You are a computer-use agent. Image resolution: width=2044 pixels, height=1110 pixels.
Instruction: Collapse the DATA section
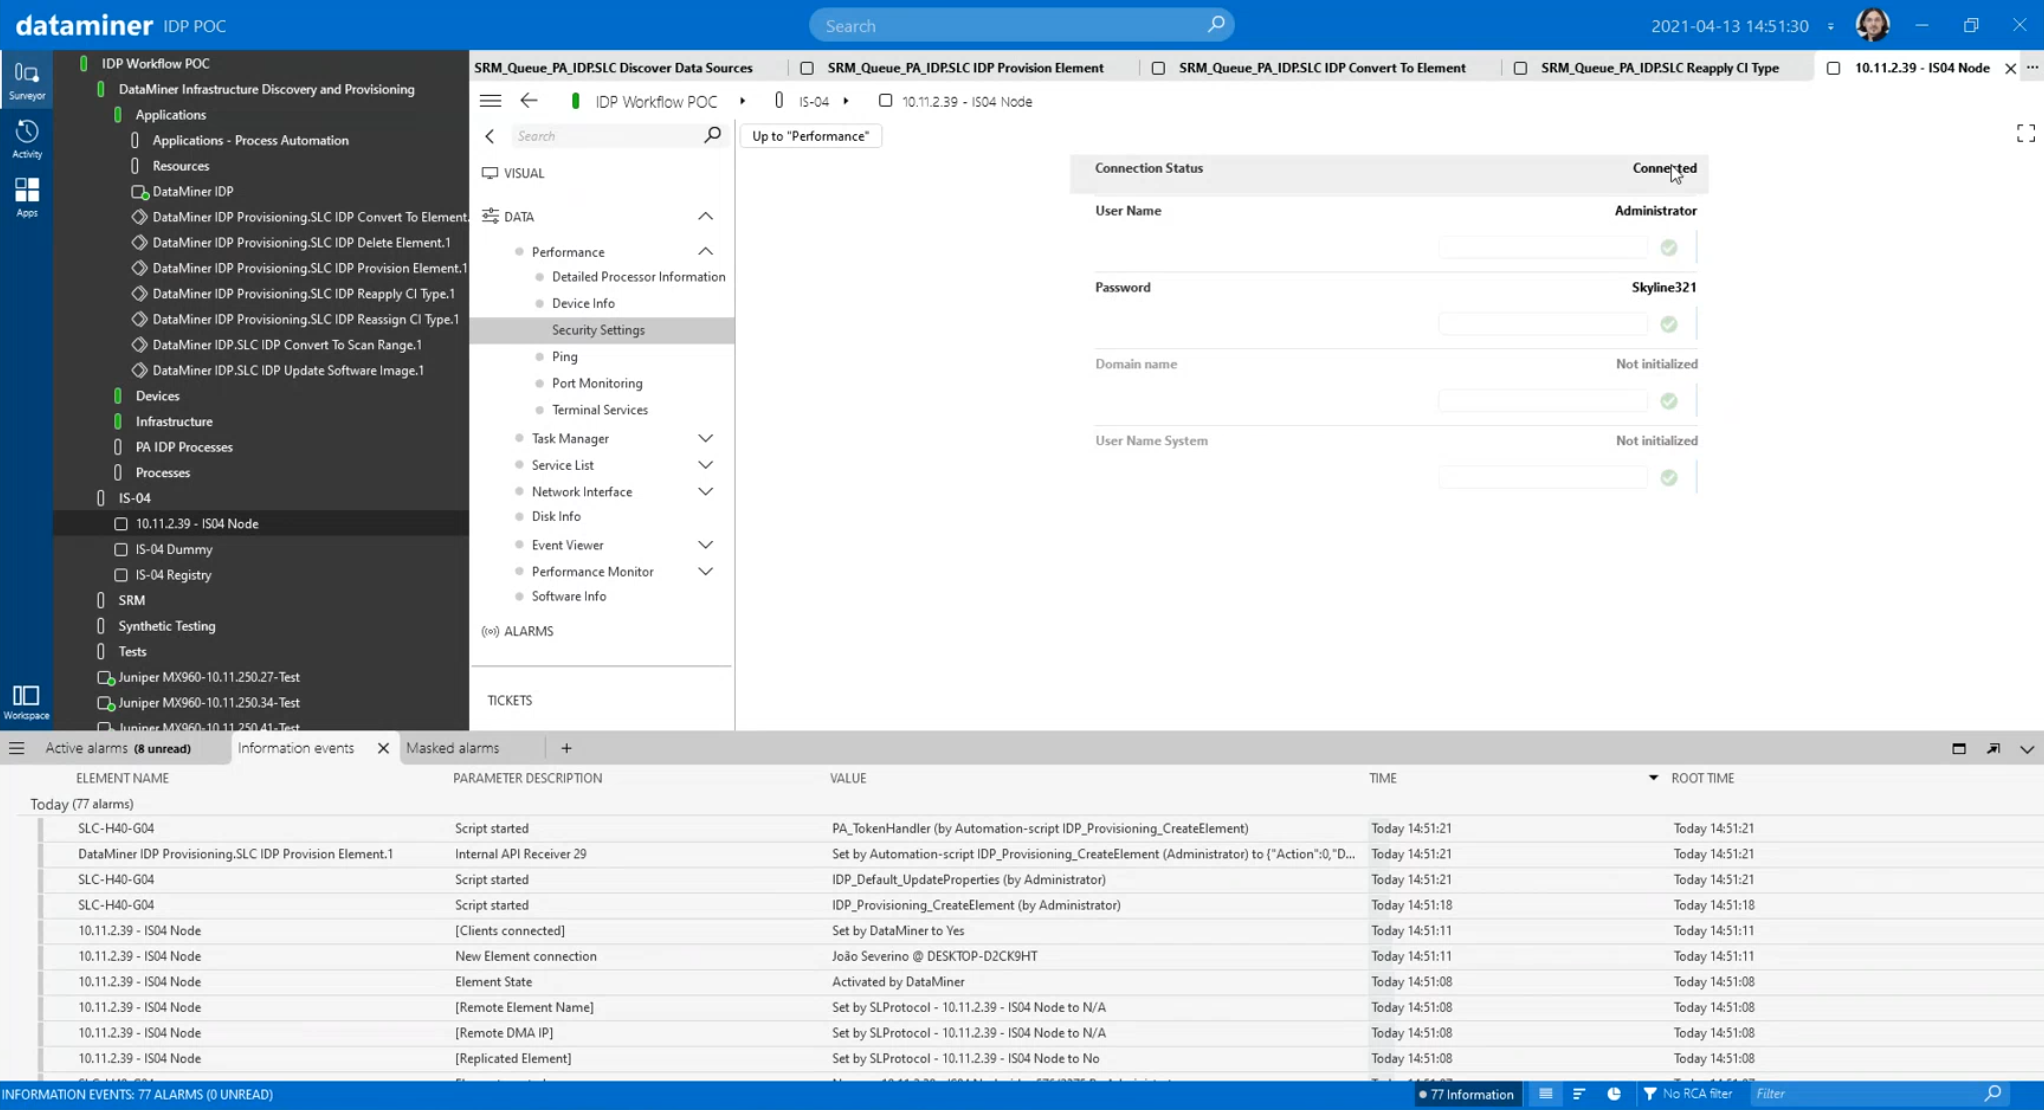pos(705,216)
